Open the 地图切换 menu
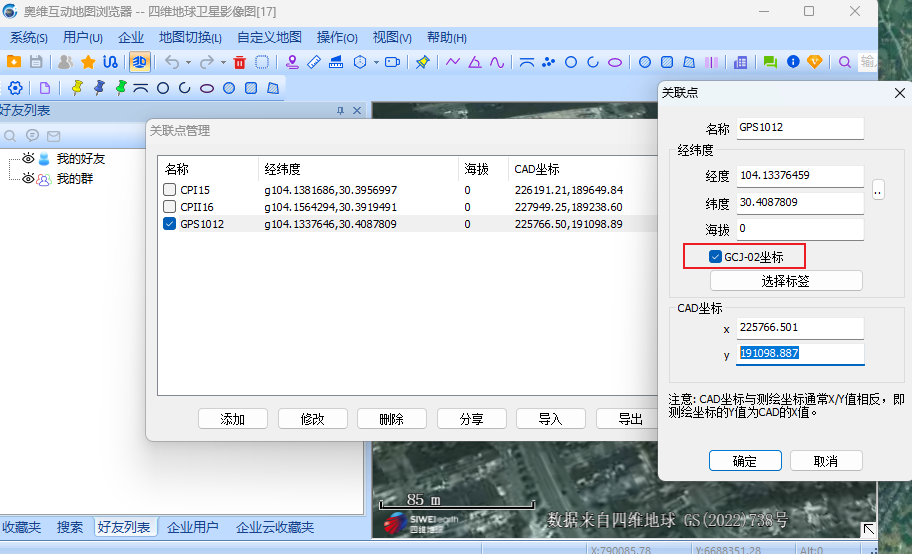The image size is (912, 554). coord(191,38)
